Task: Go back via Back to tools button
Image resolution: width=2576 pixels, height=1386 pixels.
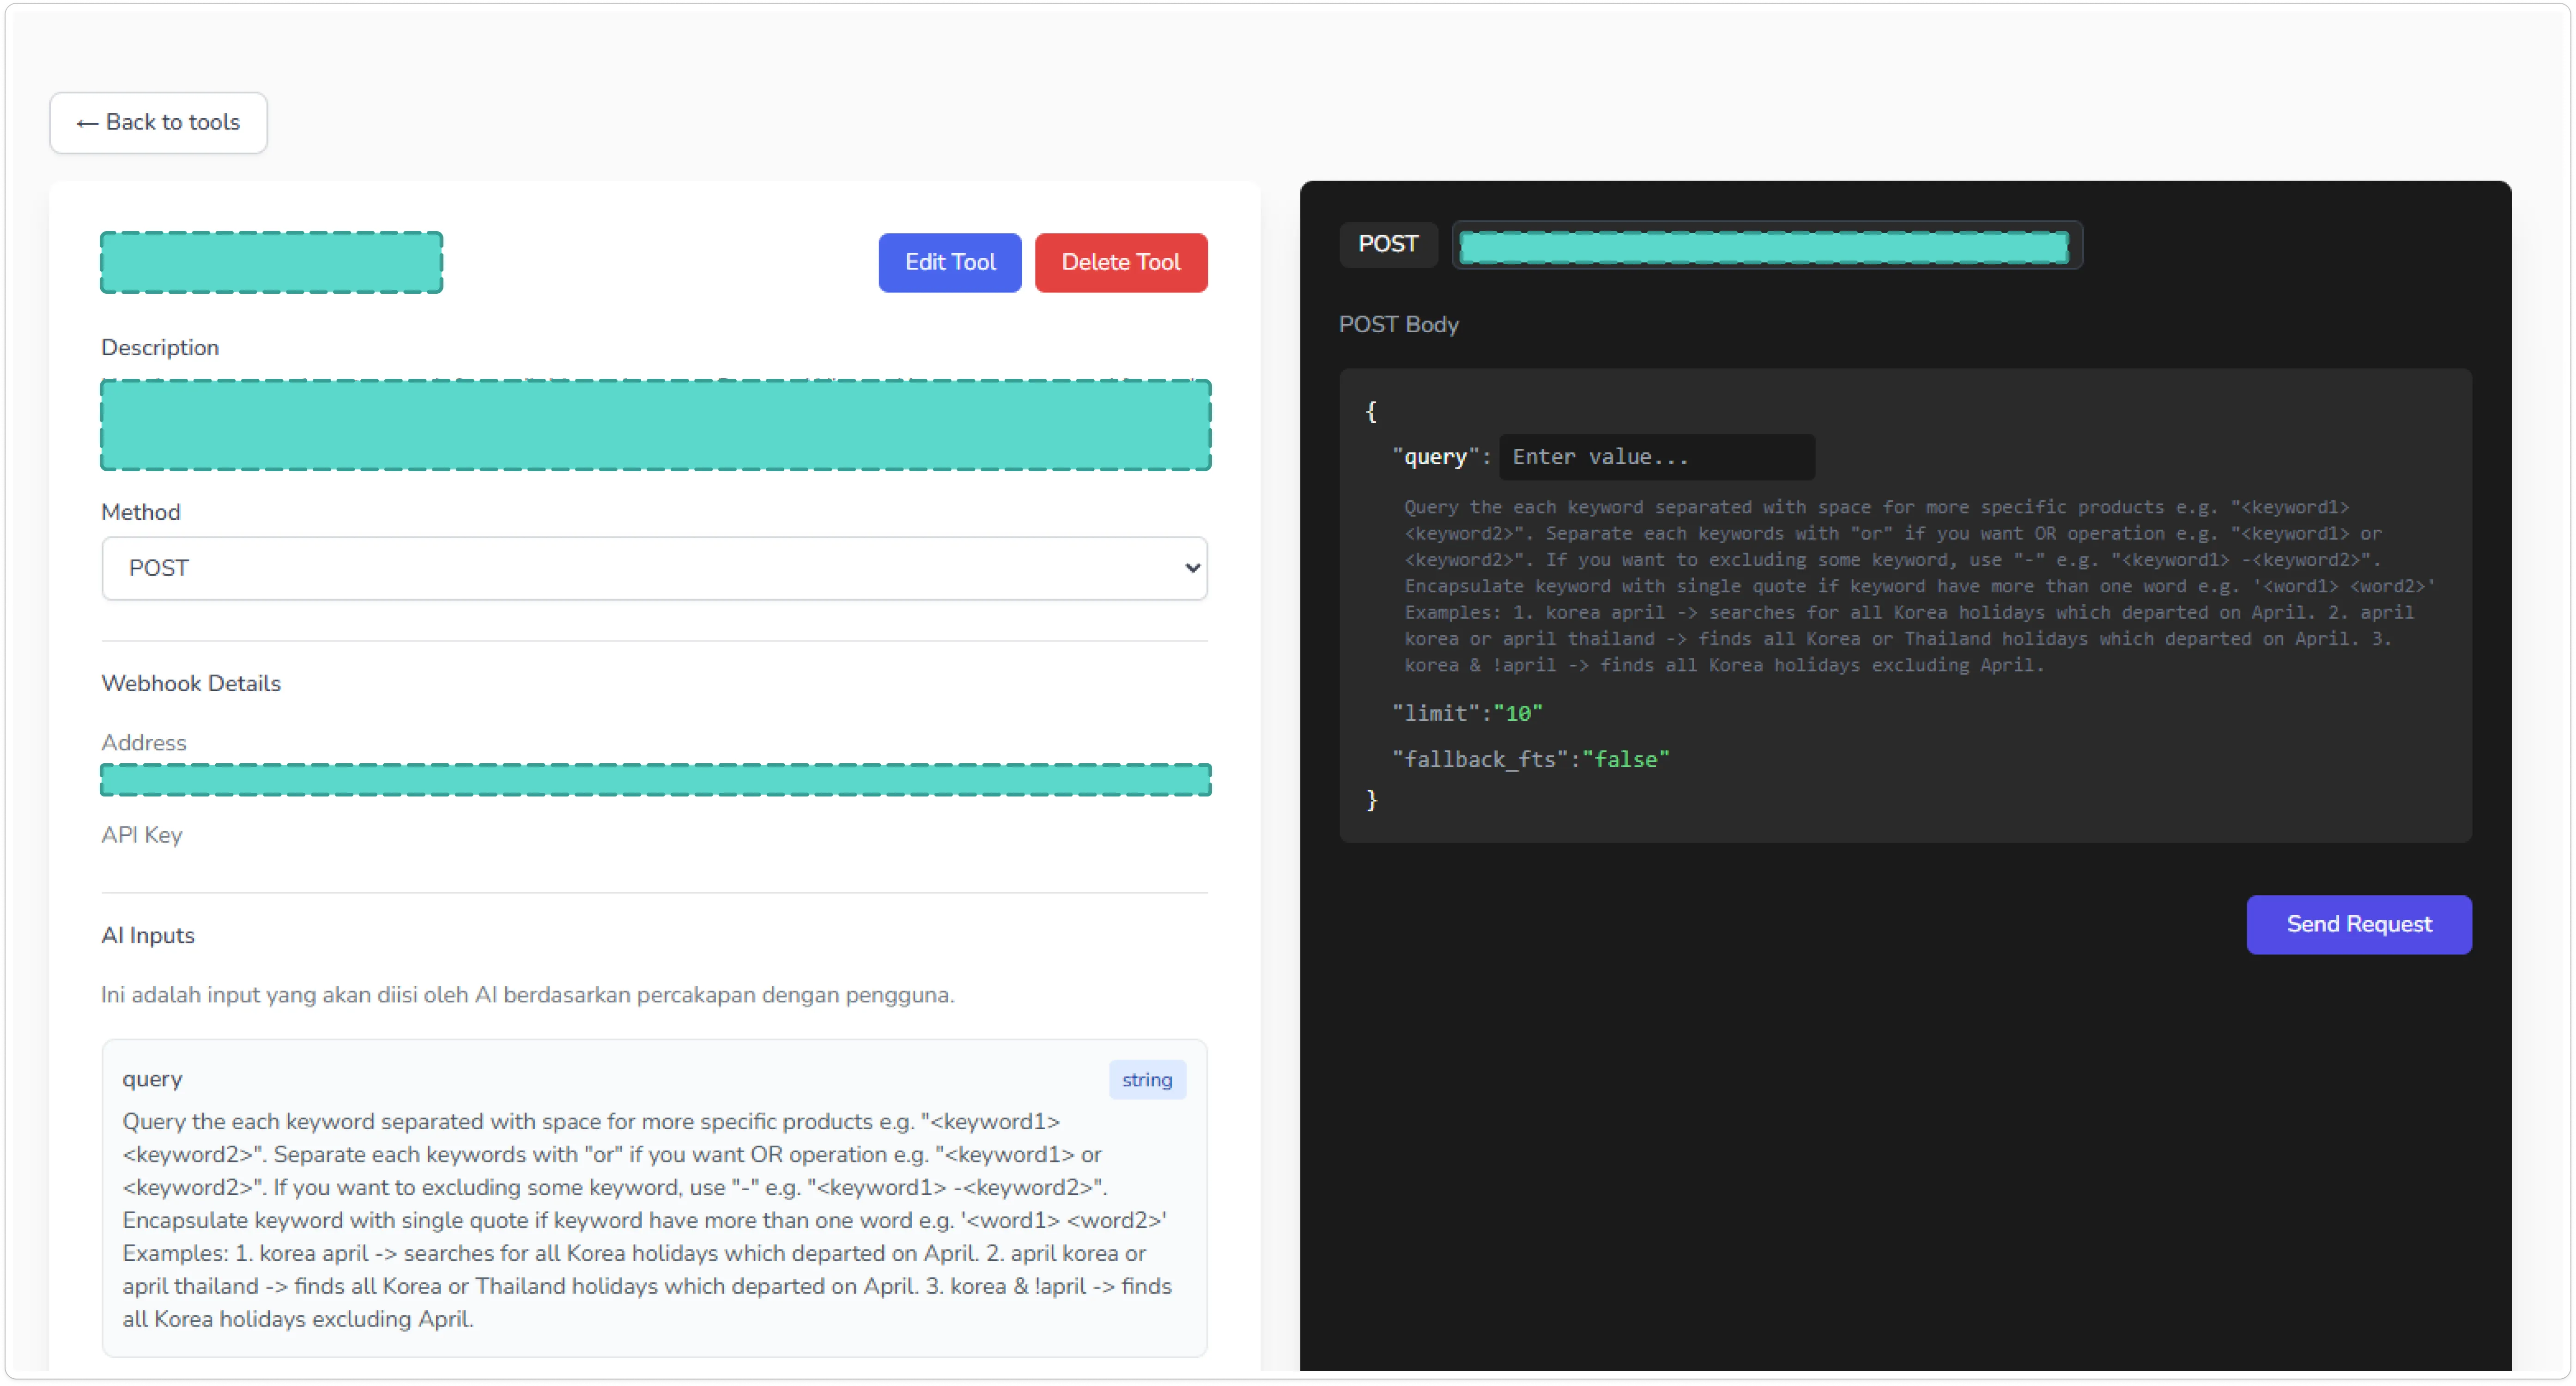Action: point(158,122)
